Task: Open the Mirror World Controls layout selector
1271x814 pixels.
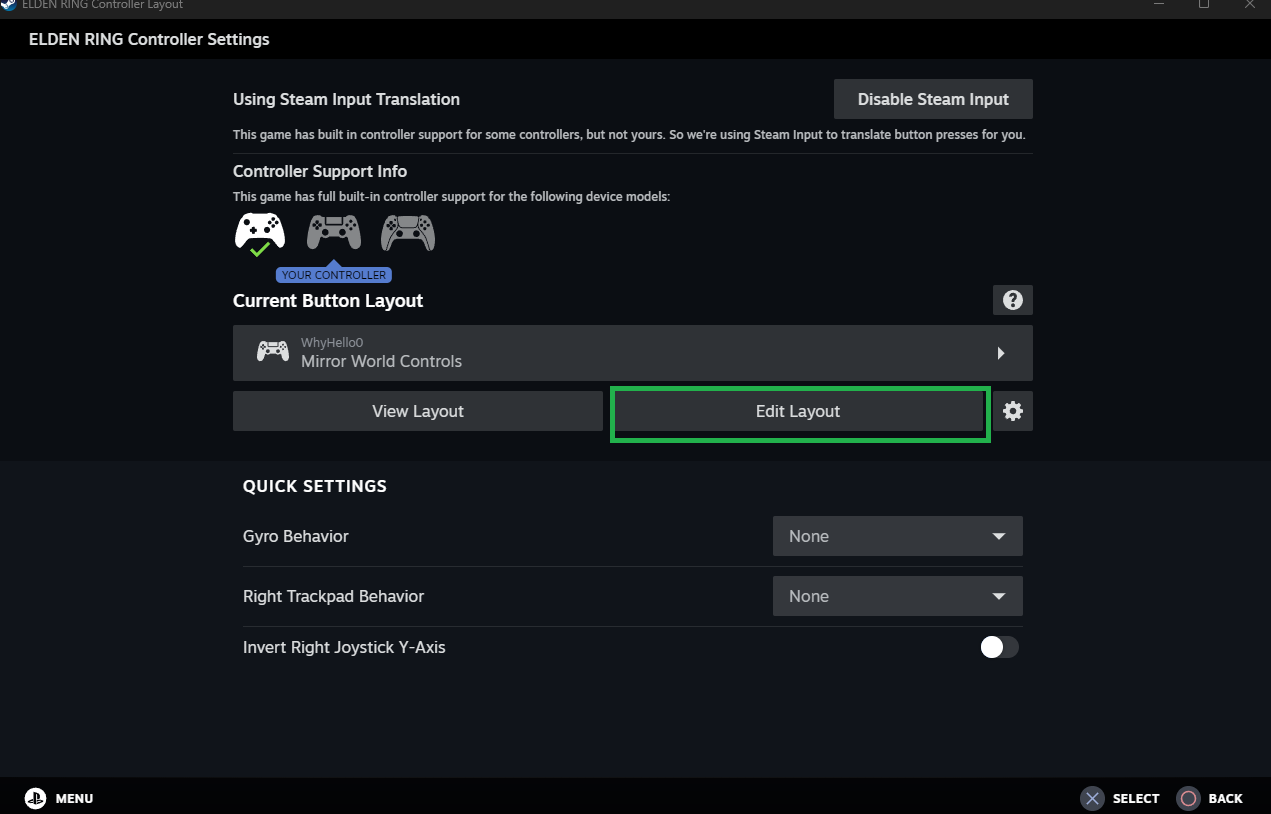Action: point(633,353)
